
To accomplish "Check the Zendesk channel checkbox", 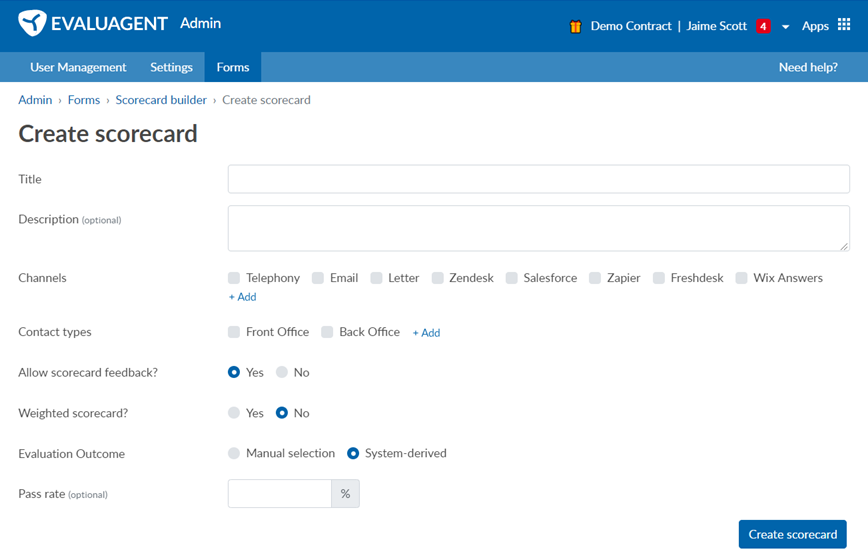I will click(437, 277).
